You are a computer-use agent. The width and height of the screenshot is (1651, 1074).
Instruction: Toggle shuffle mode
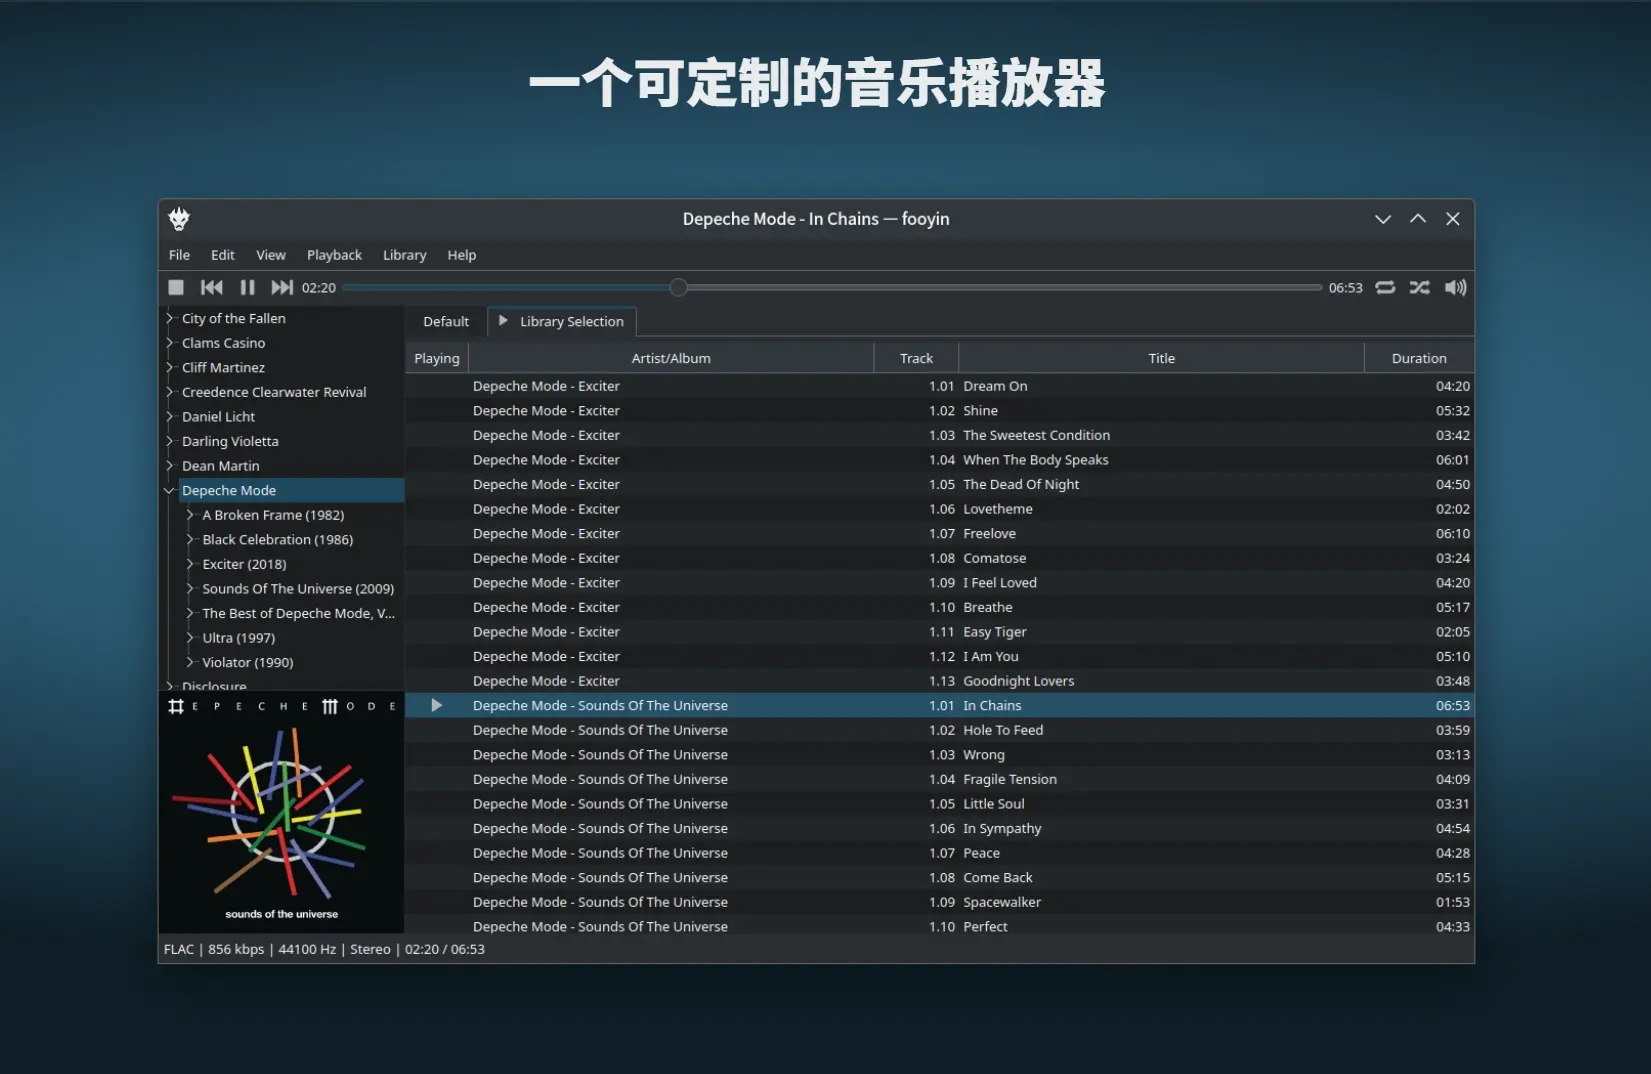click(1419, 288)
